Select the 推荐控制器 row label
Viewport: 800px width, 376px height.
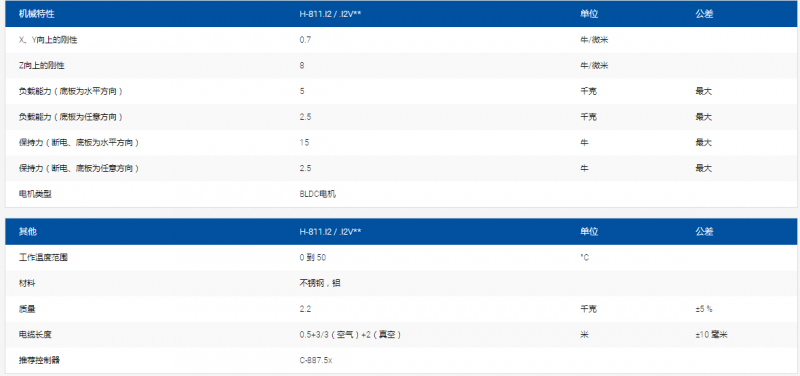39,360
